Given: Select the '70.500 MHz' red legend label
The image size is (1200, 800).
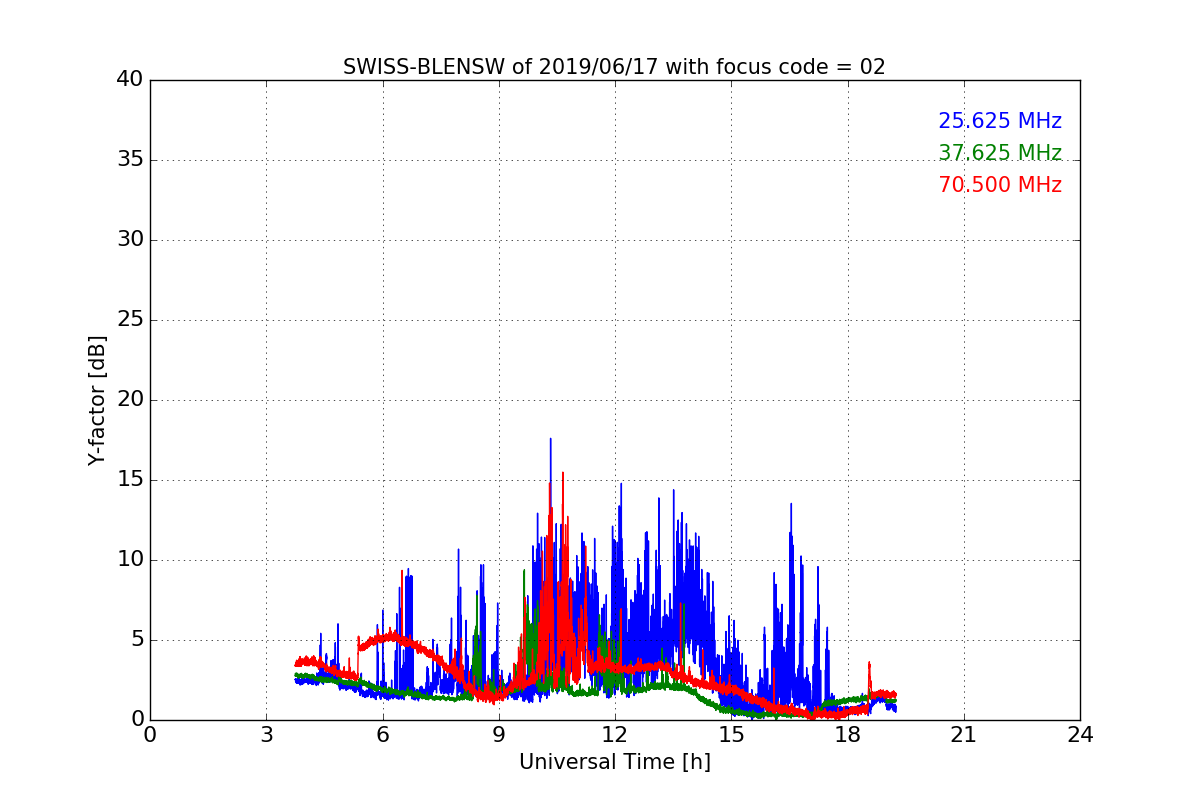Looking at the screenshot, I should click(x=1000, y=185).
